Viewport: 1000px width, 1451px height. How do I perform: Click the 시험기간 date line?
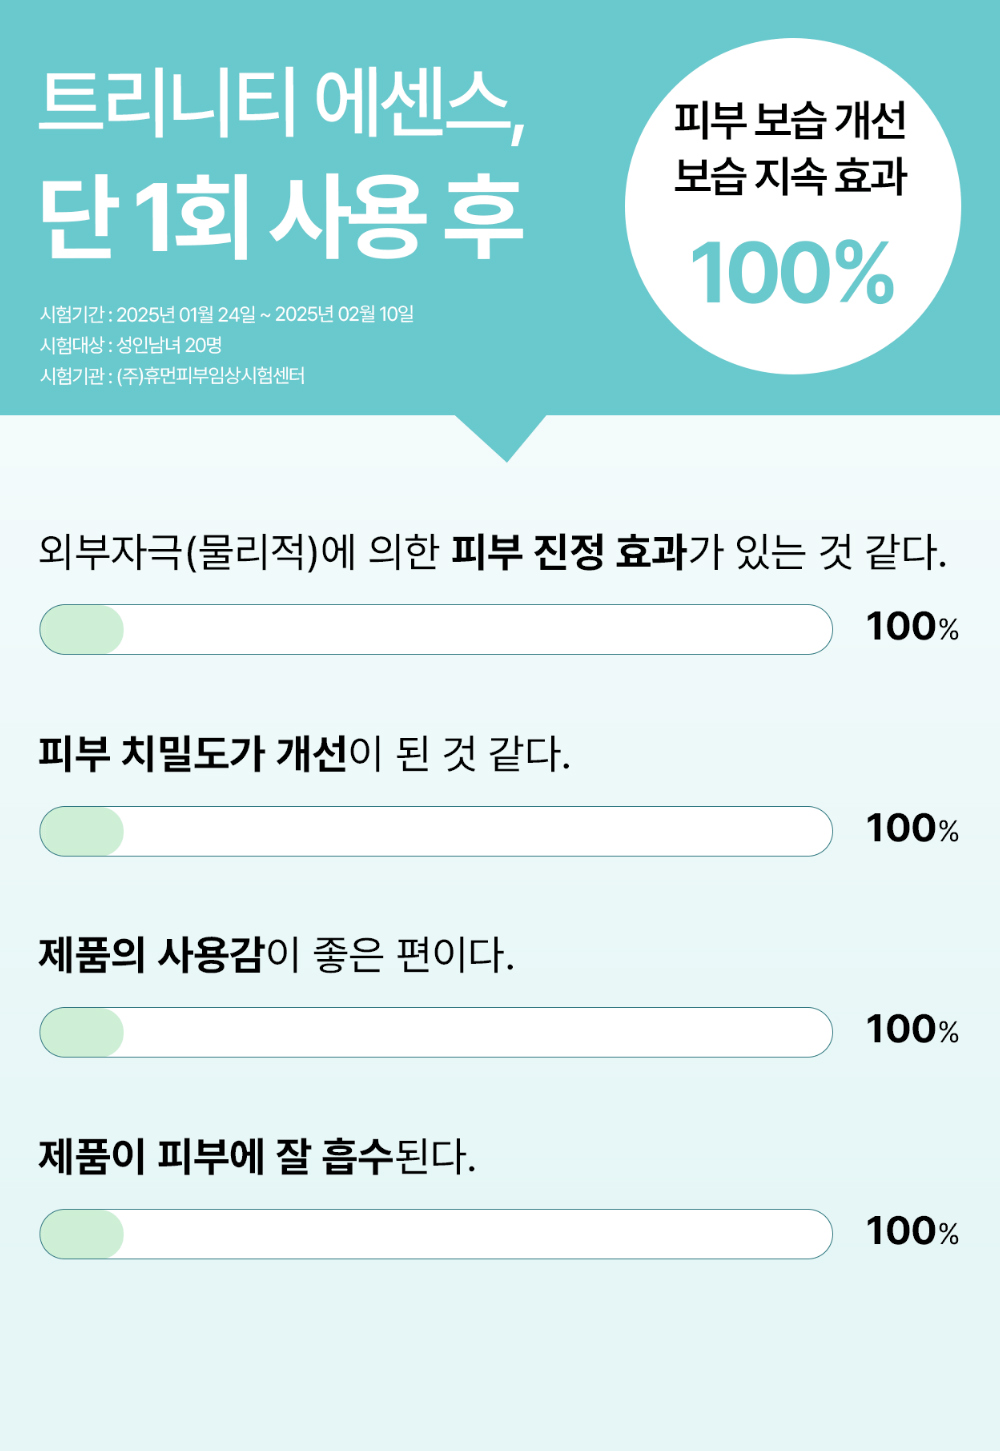coord(227,314)
